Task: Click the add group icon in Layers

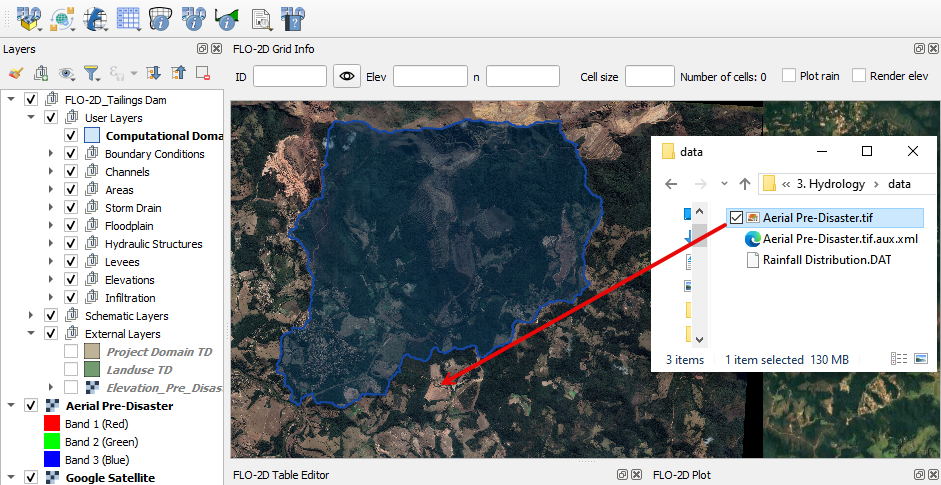Action: point(41,73)
